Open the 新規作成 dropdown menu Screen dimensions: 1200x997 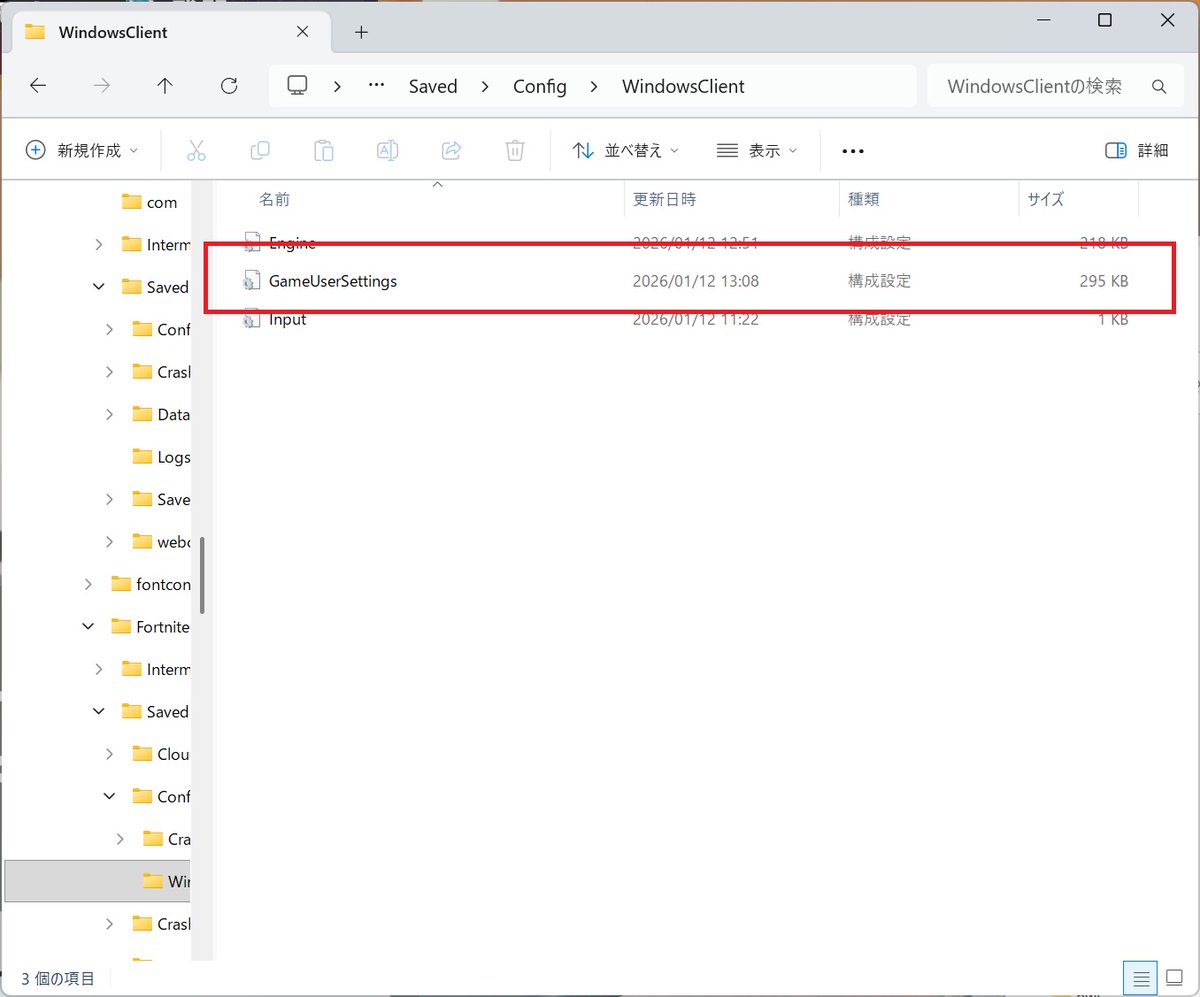81,151
